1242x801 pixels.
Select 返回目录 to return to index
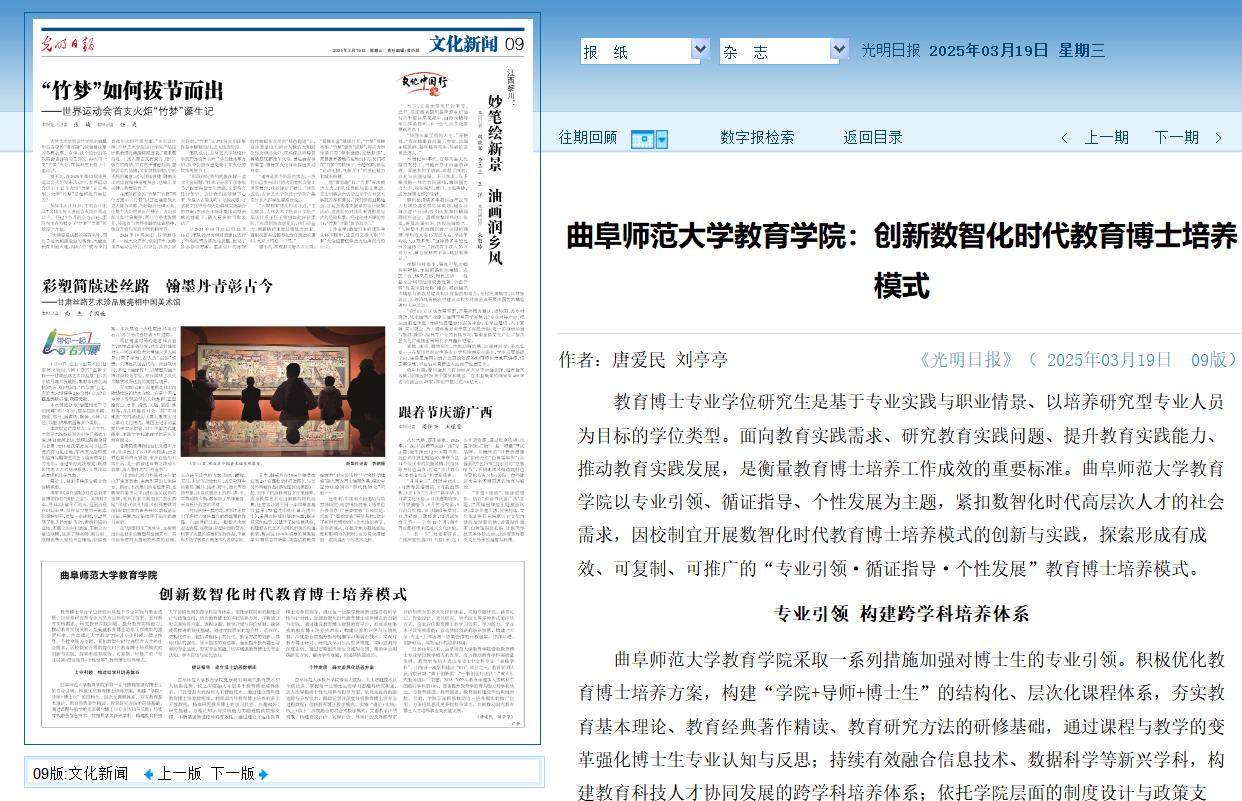coord(872,138)
